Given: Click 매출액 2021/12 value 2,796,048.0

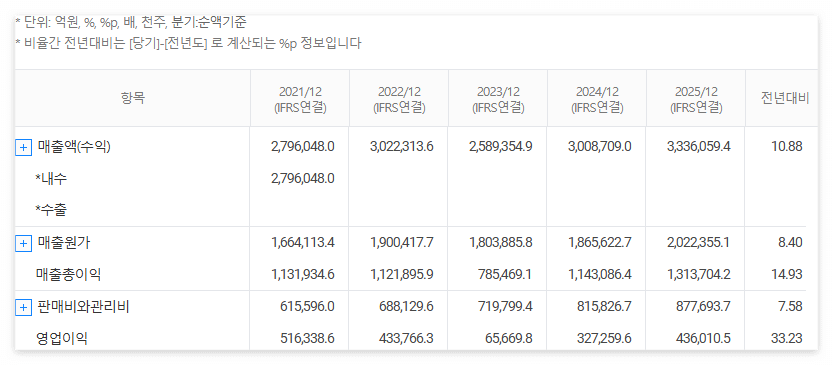Looking at the screenshot, I should point(303,147).
